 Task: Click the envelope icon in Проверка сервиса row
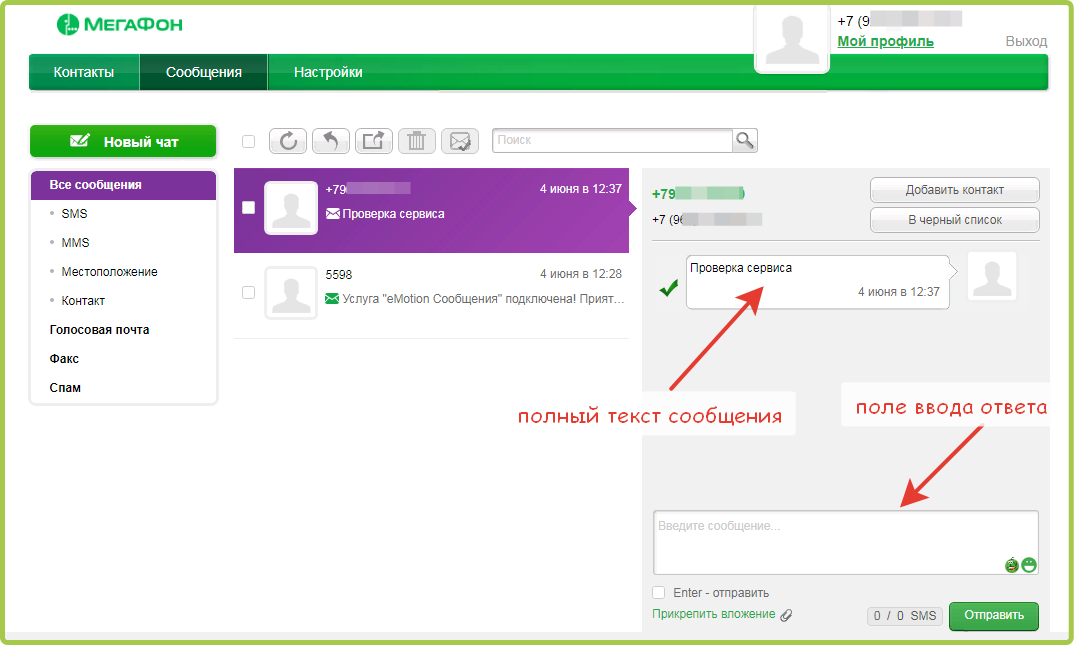(333, 214)
